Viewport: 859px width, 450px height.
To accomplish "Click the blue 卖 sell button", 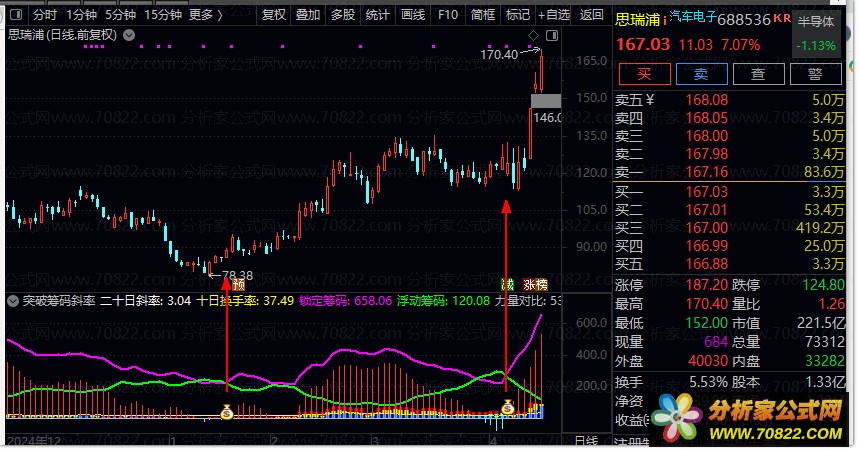I will coord(702,74).
